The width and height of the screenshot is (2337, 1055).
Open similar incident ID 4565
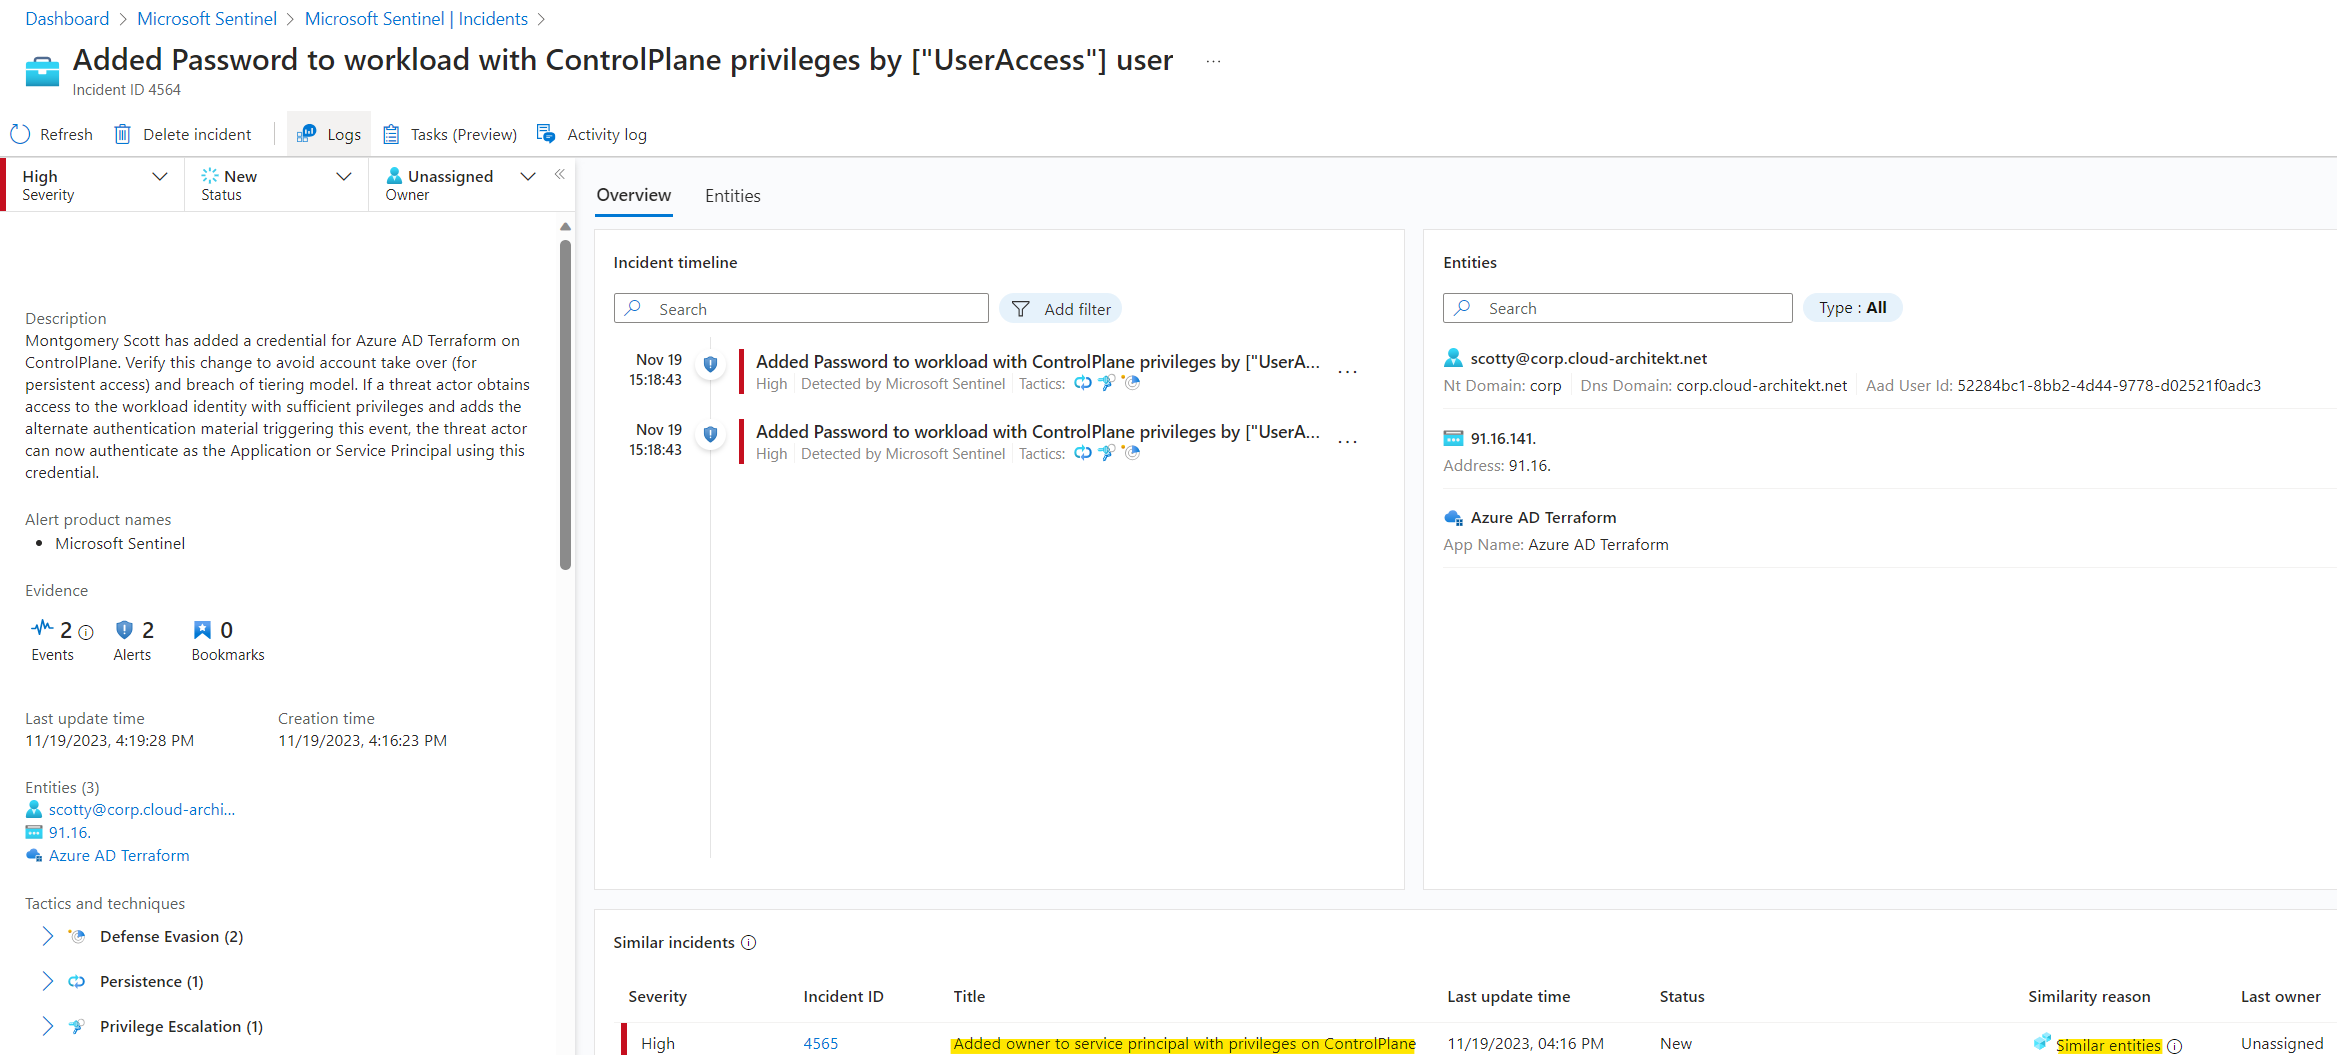(821, 1043)
